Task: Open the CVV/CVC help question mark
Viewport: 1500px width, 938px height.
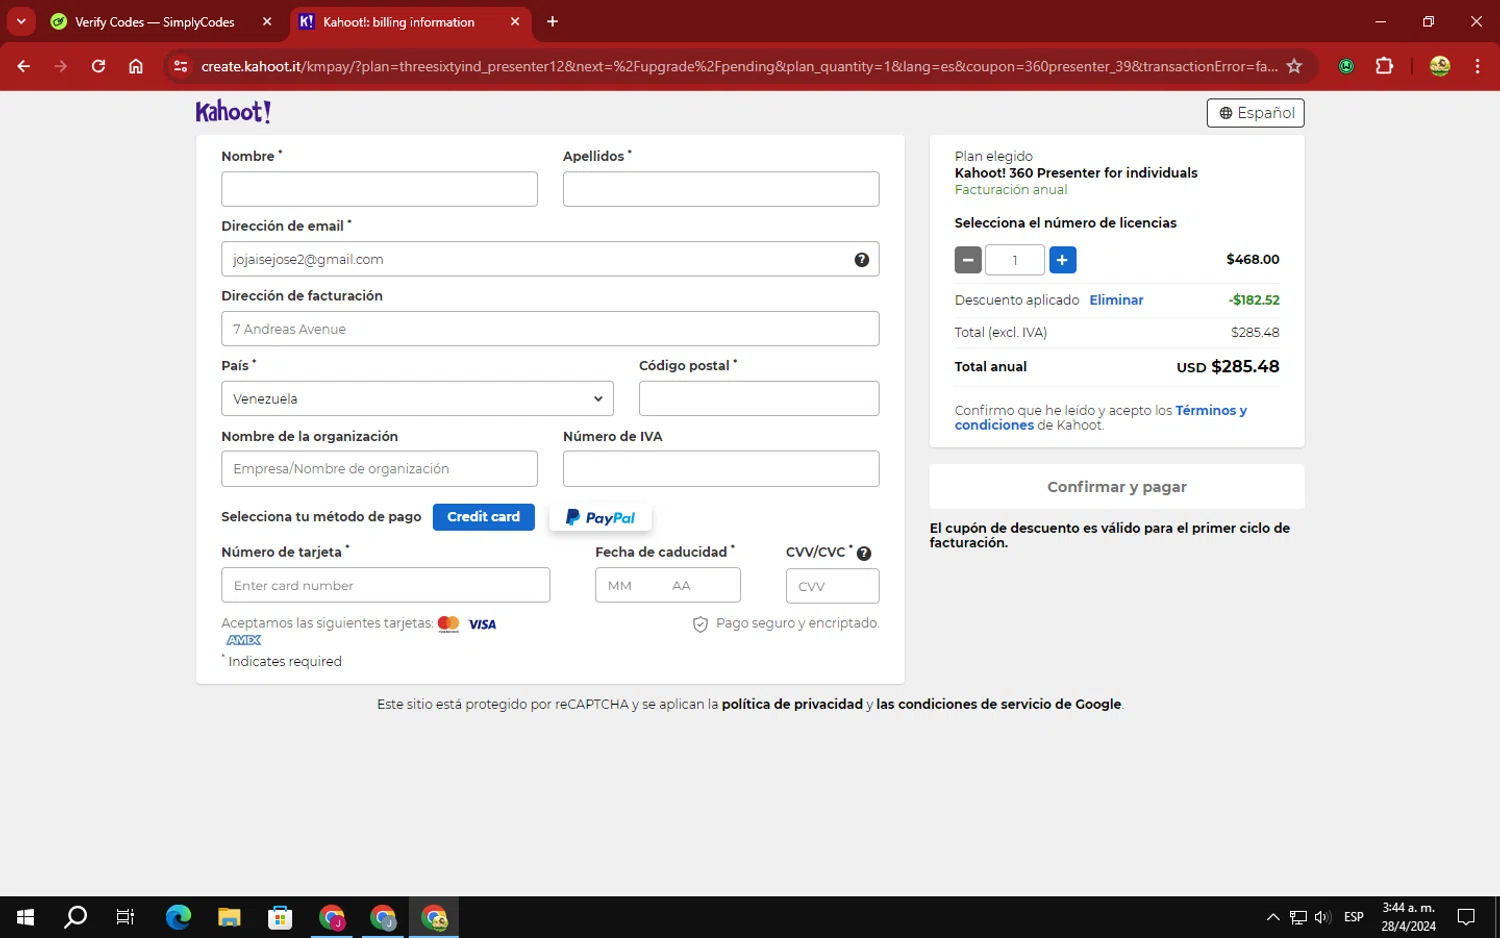Action: [864, 554]
